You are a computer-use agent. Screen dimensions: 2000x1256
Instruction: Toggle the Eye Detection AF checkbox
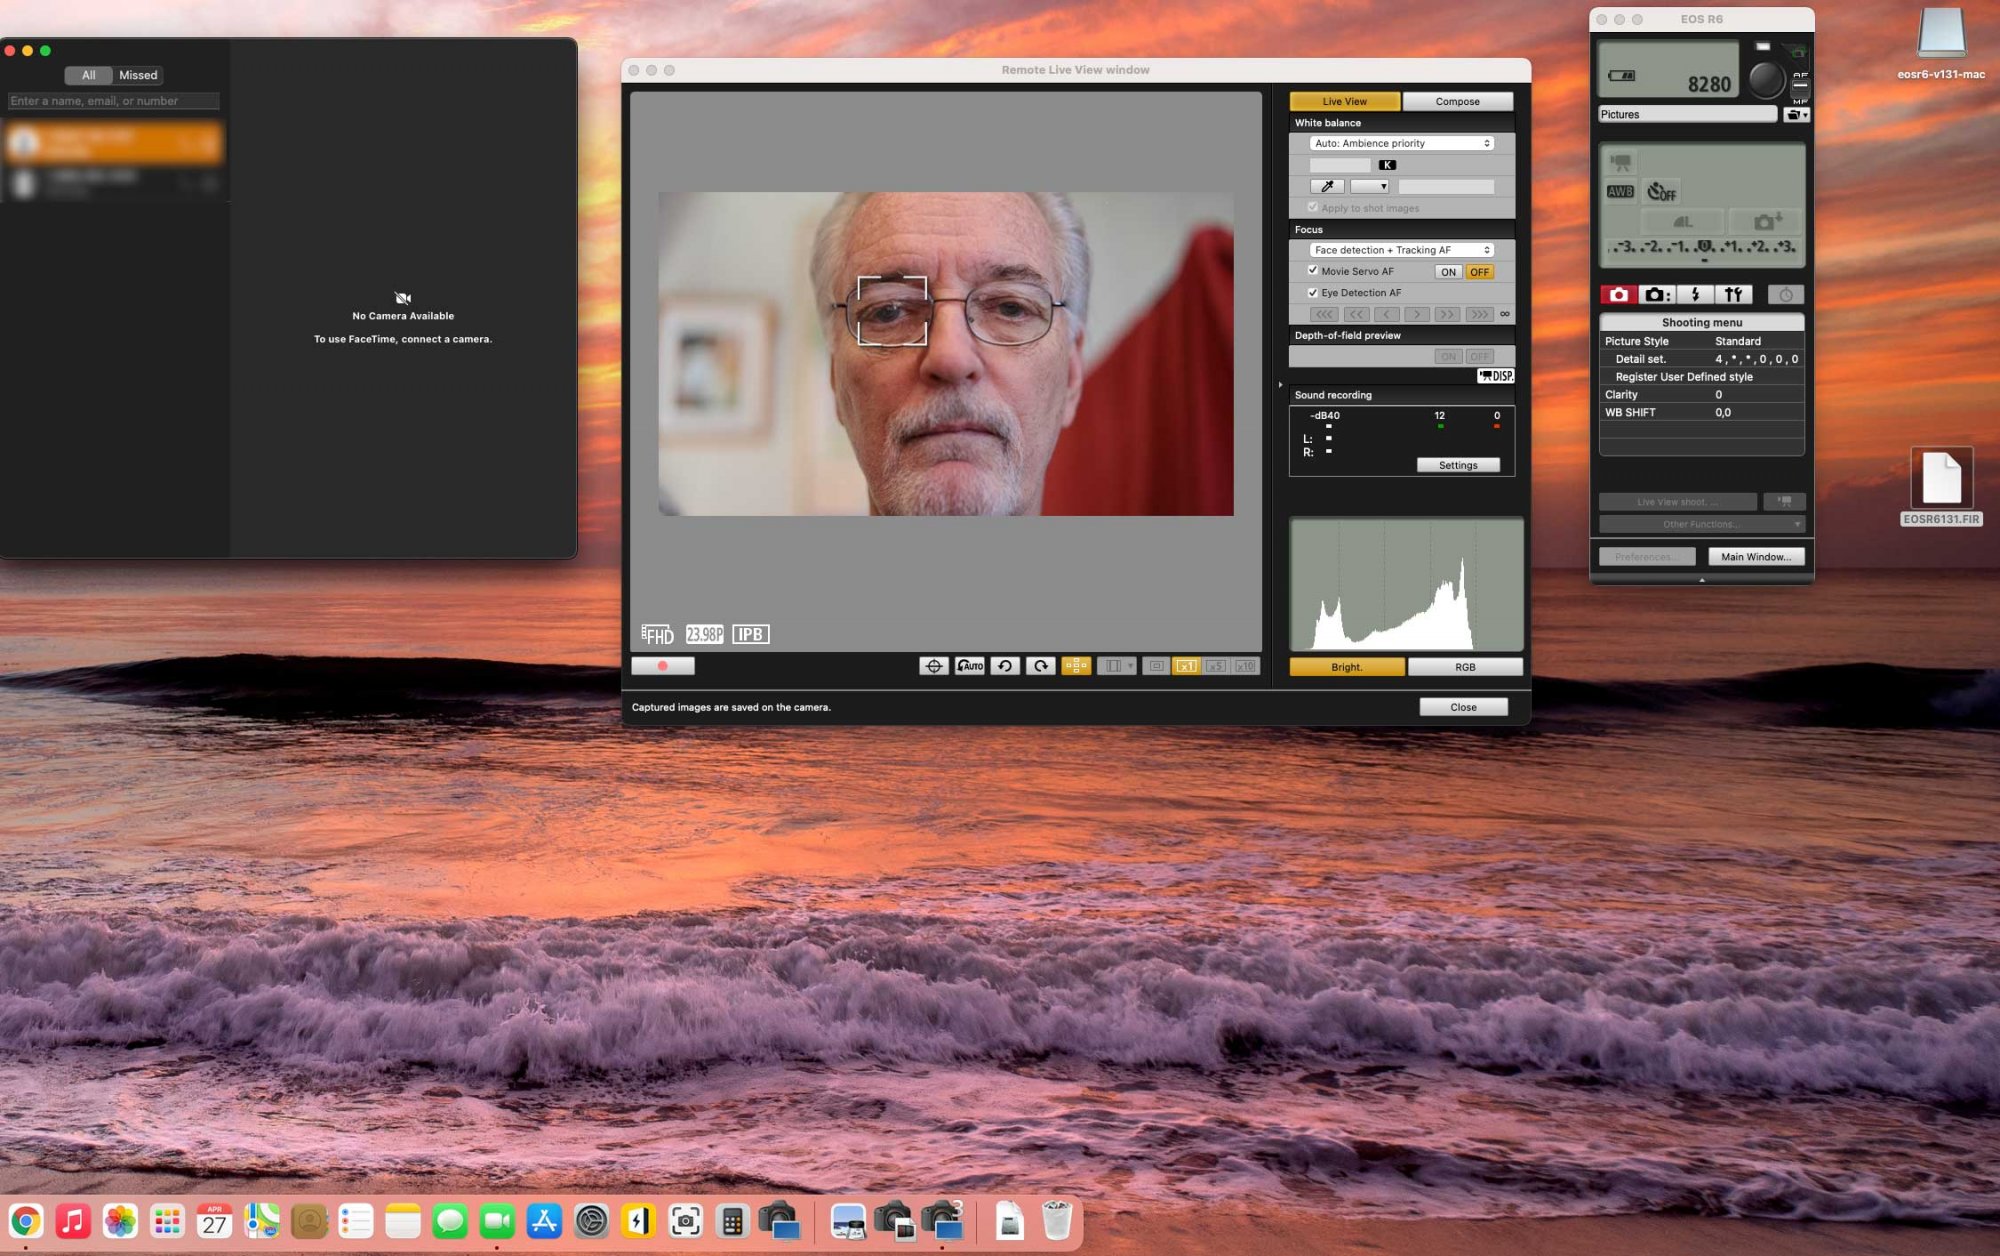(1313, 293)
